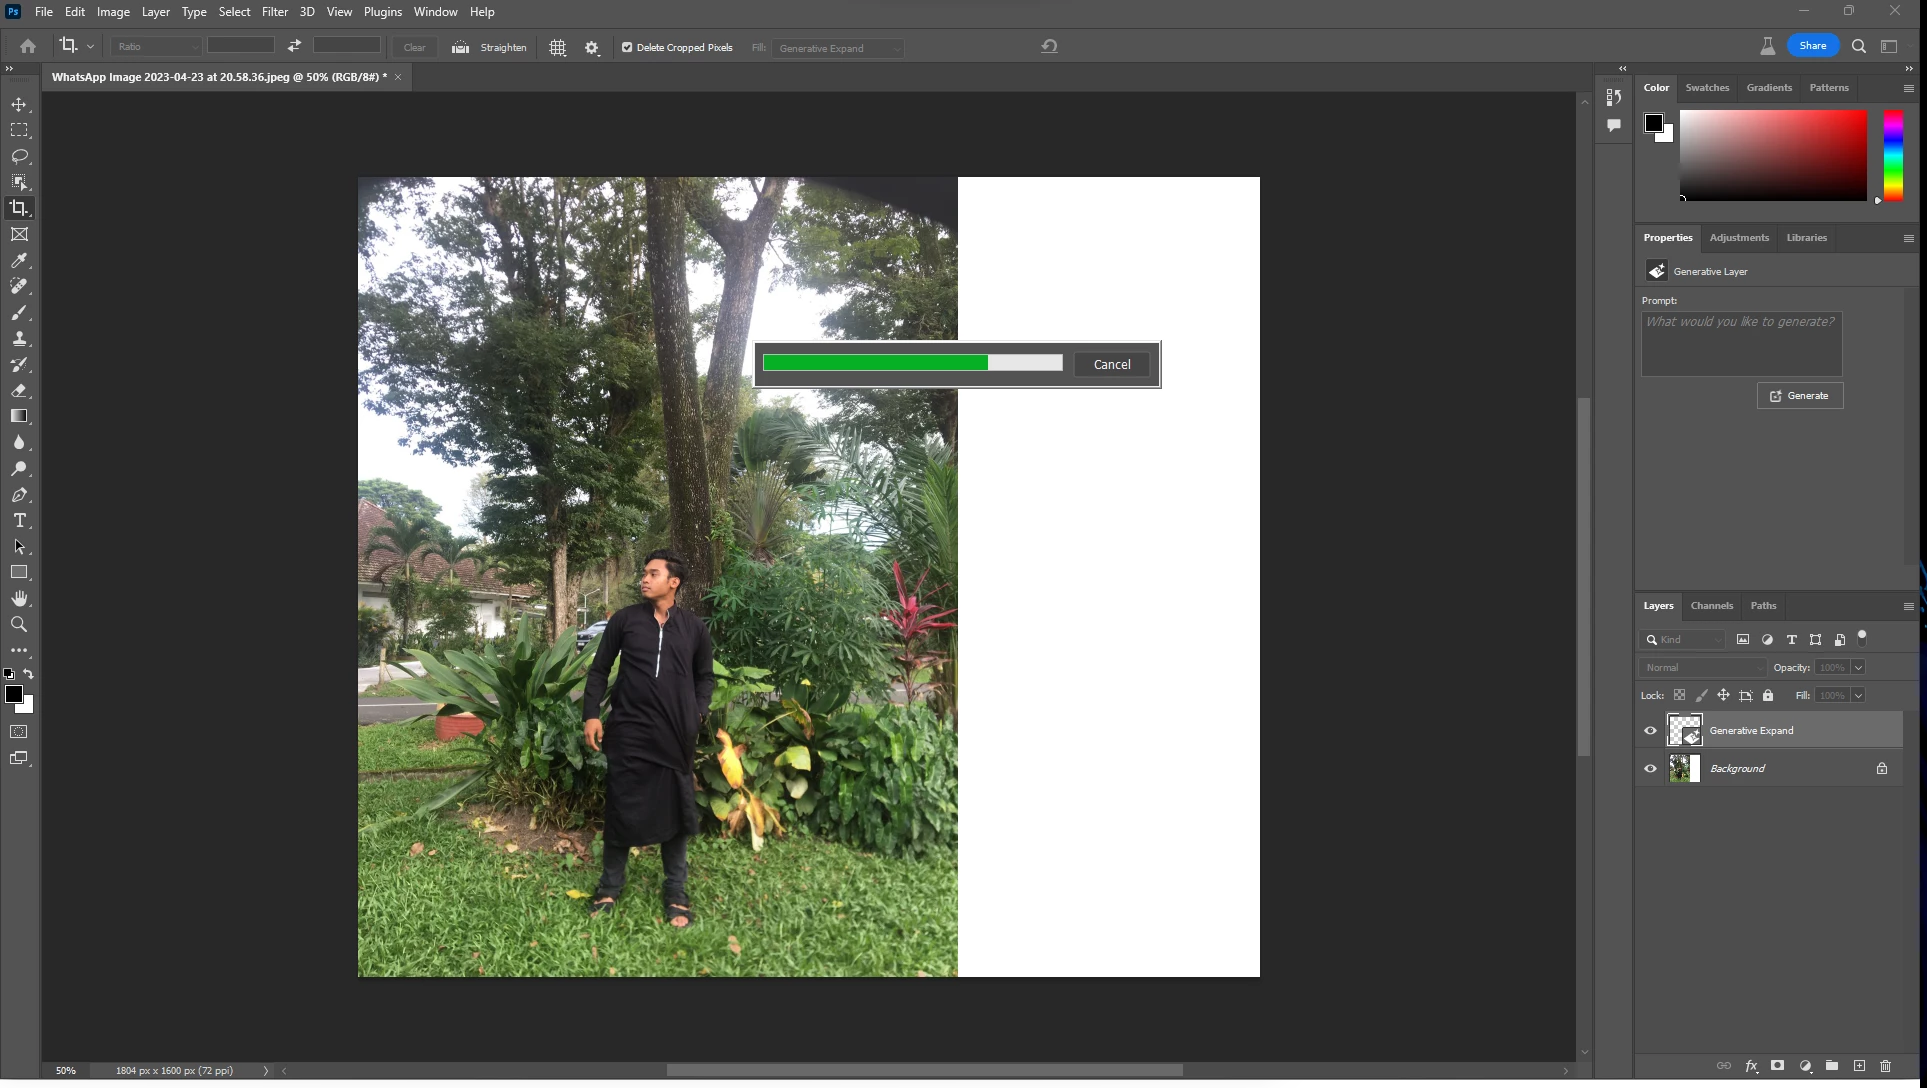Viewport: 1927px width, 1088px height.
Task: Select the Clone Stamp tool
Action: 19,338
